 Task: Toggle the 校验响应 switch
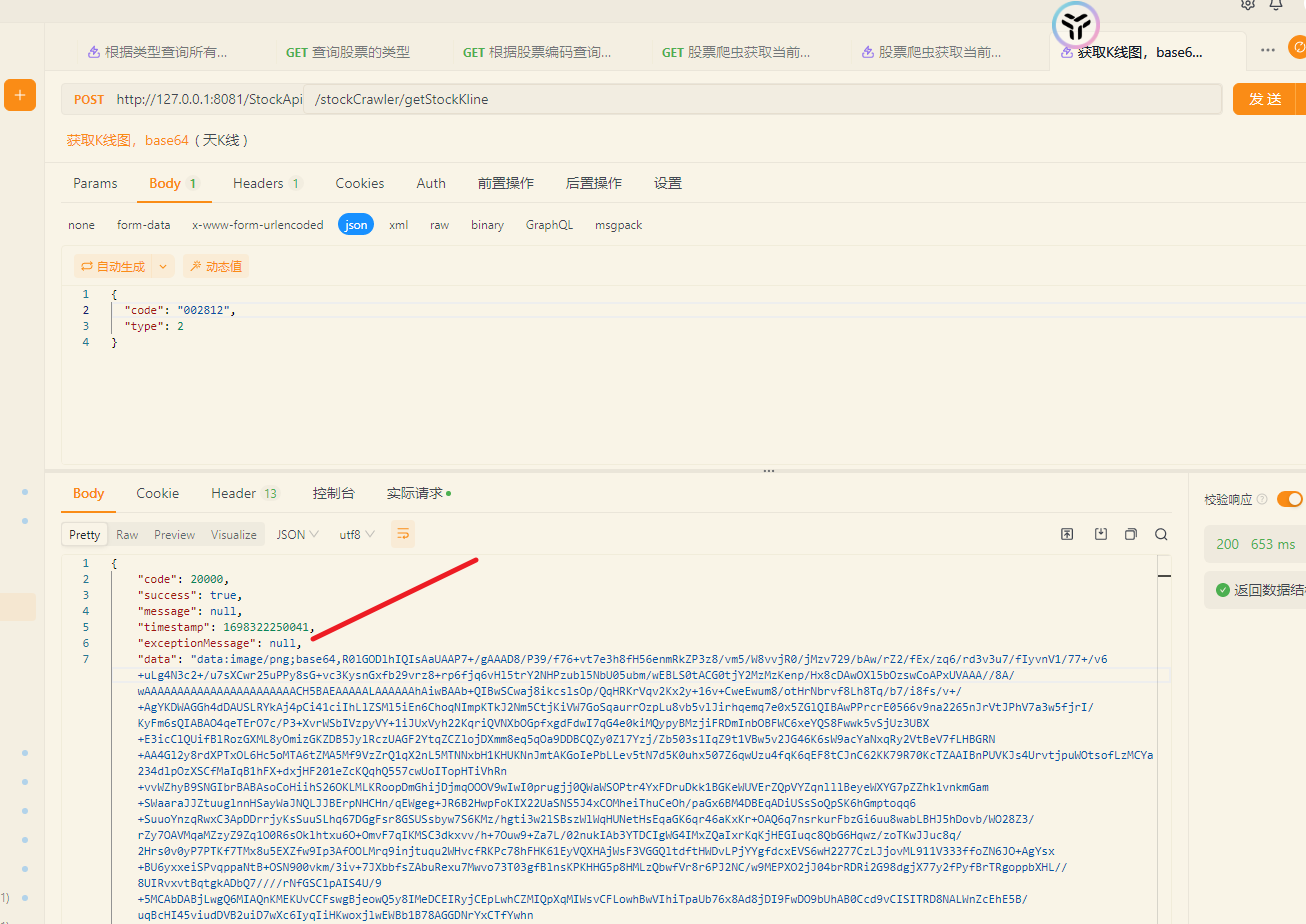pos(1290,499)
